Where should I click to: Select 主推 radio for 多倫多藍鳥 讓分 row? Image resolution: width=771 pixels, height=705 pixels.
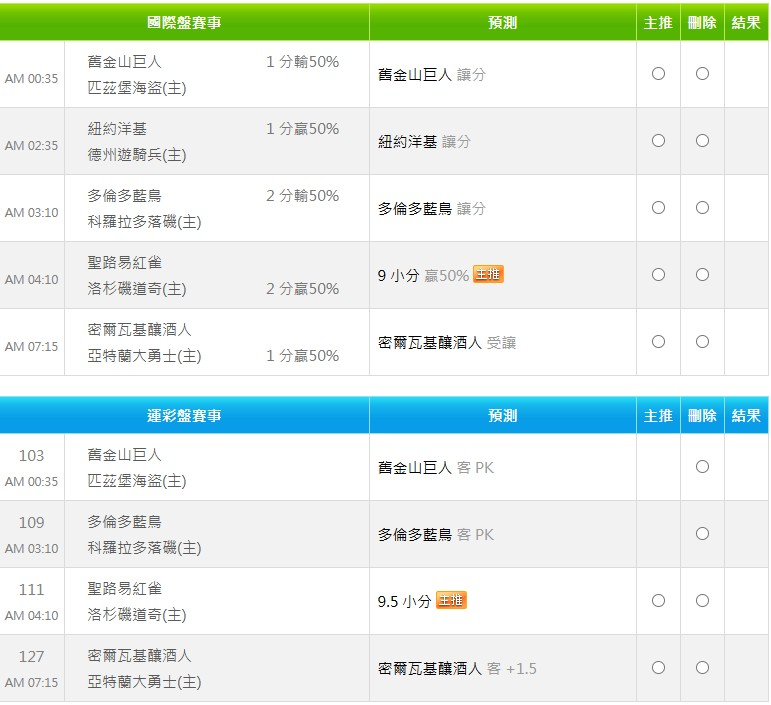point(658,207)
